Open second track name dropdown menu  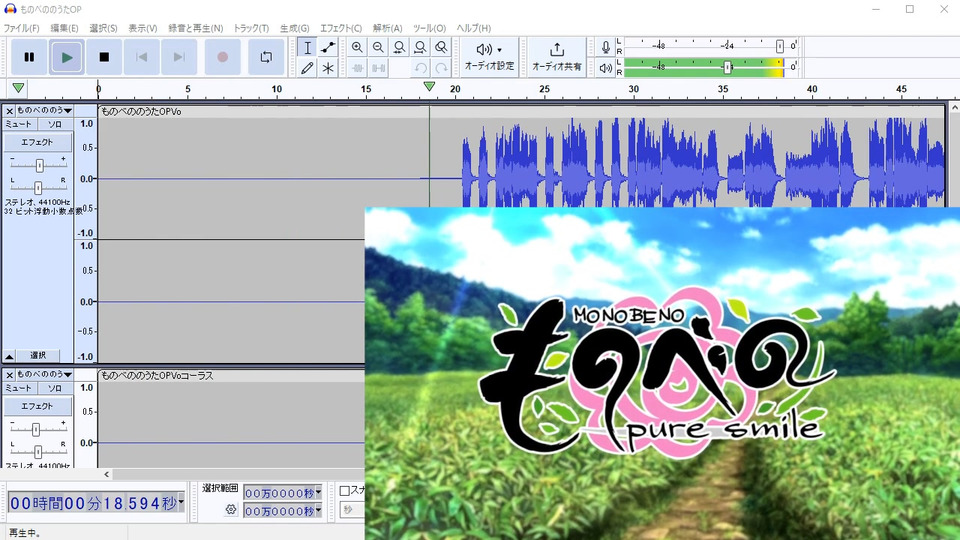45,375
